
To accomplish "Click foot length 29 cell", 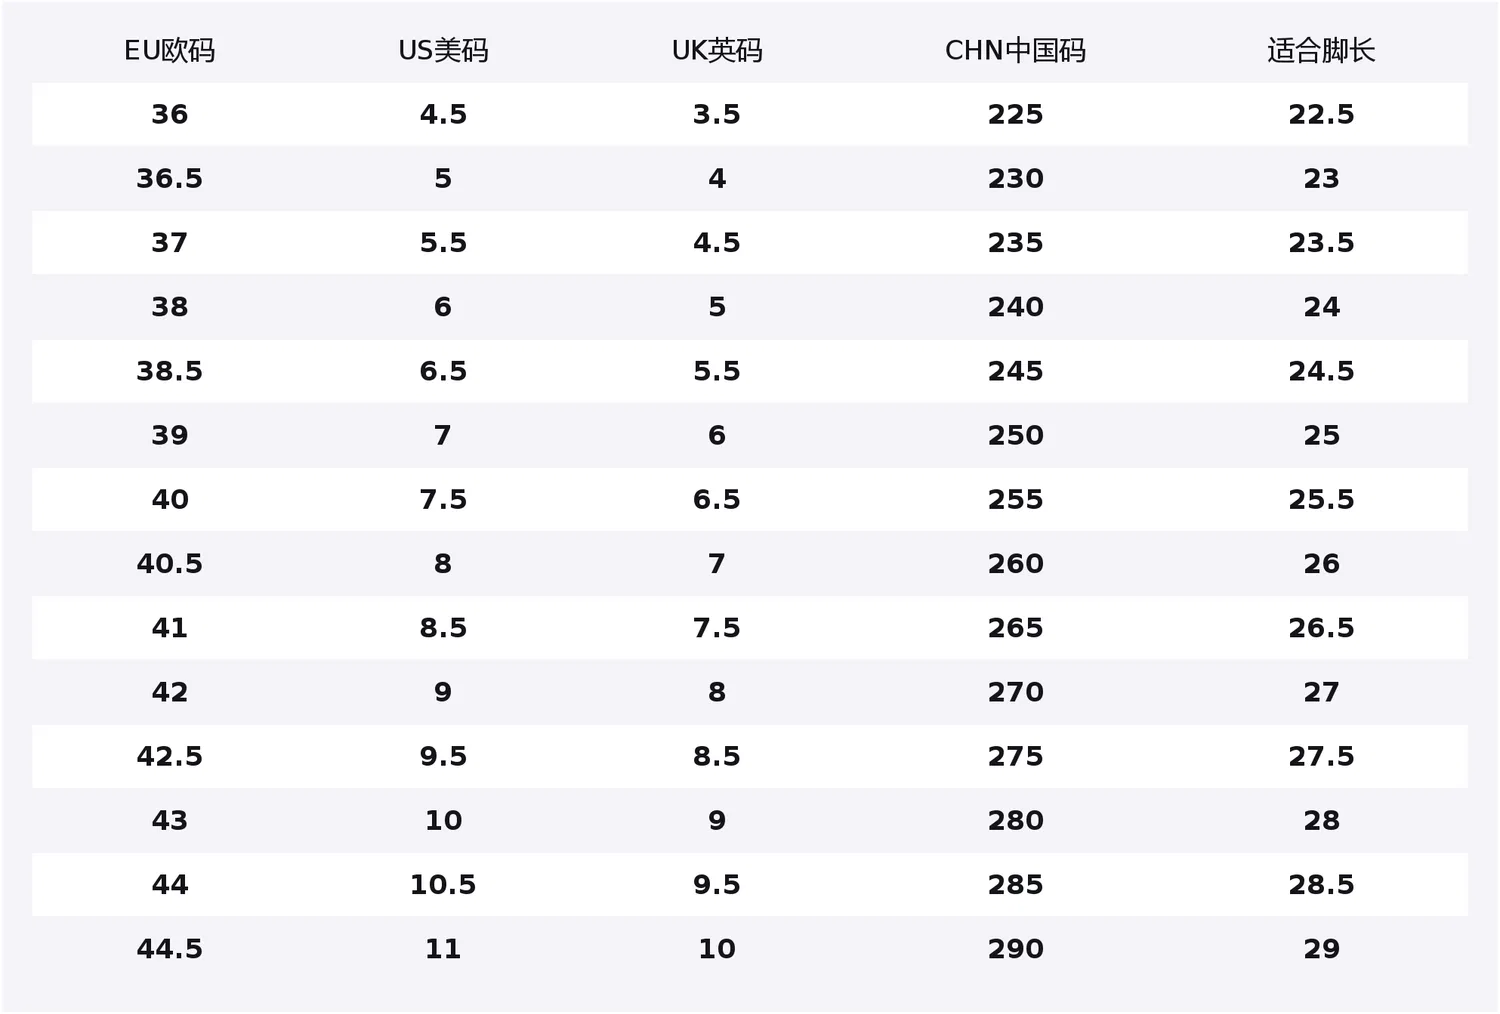I will tap(1321, 949).
